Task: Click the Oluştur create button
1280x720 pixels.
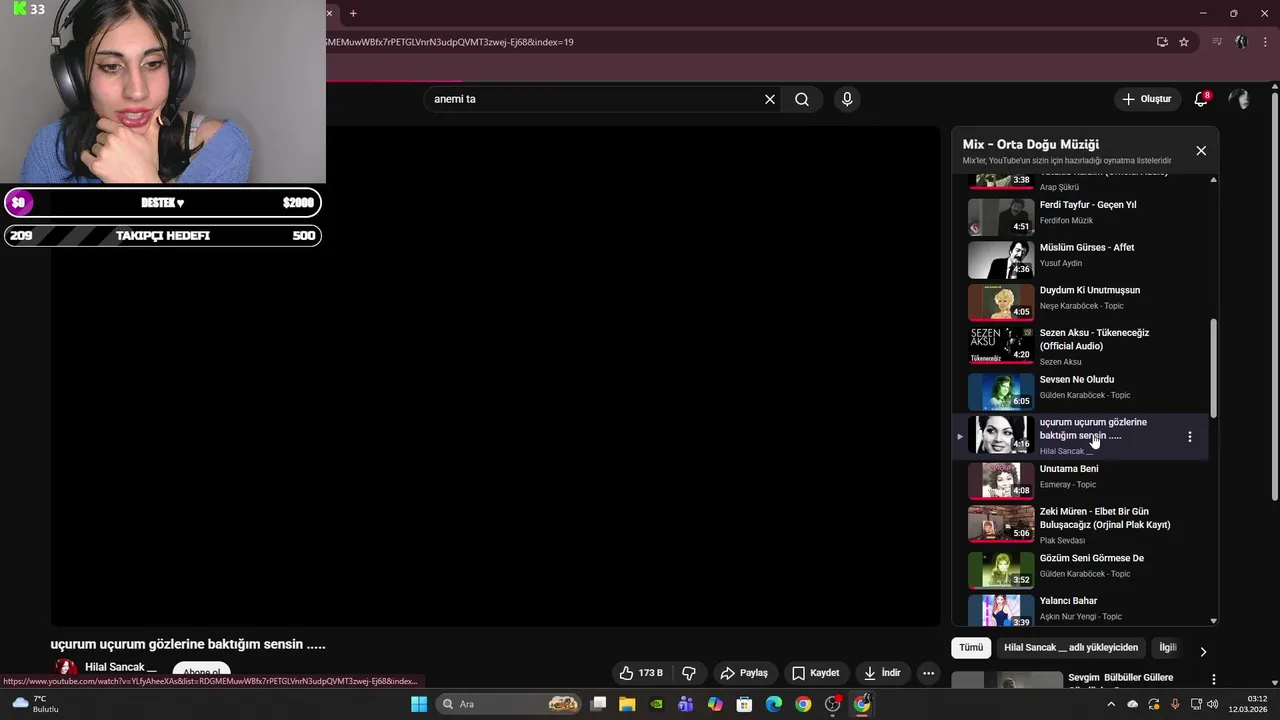Action: [1146, 99]
